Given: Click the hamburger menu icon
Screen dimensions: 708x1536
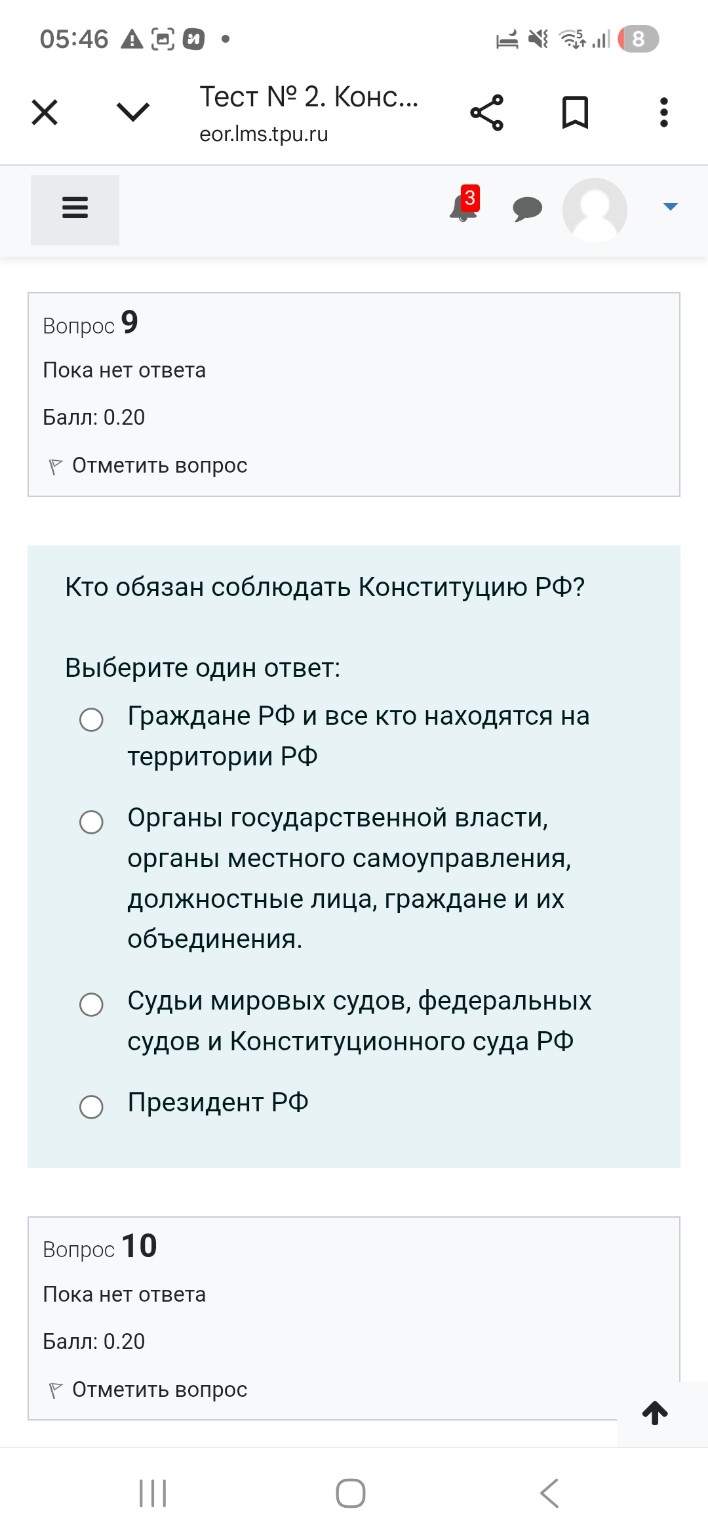Looking at the screenshot, I should point(74,208).
